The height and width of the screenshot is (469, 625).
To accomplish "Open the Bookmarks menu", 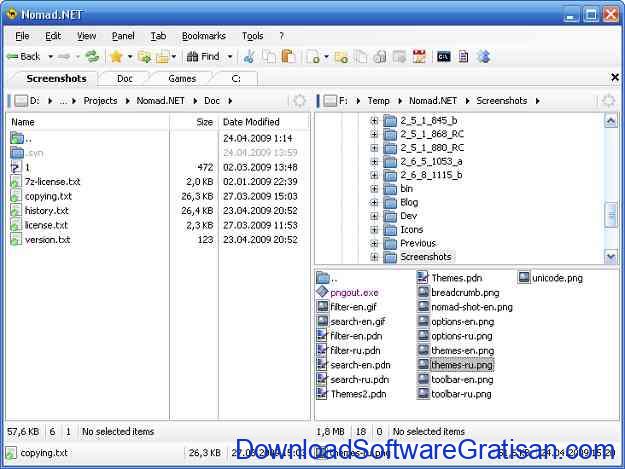I will coord(204,36).
